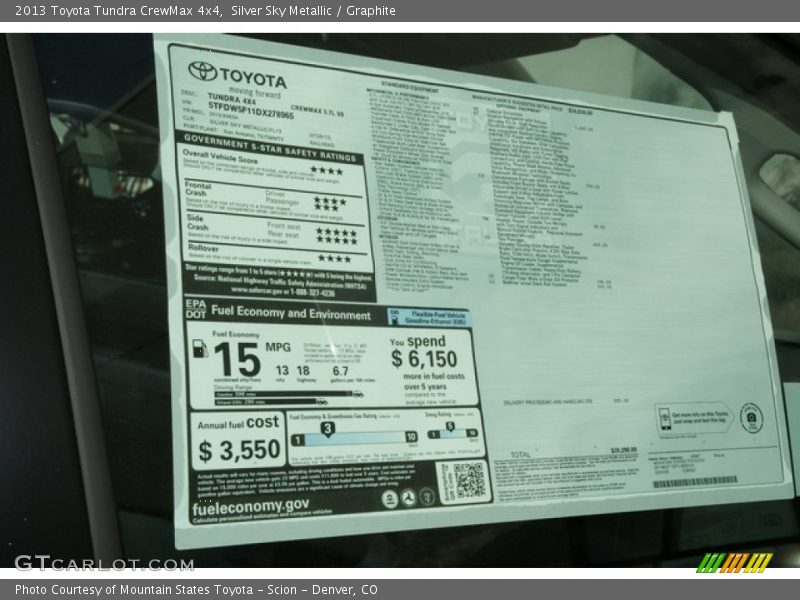Click the '6.7' gallons per 100 miles value
800x600 pixels.
(x=340, y=371)
